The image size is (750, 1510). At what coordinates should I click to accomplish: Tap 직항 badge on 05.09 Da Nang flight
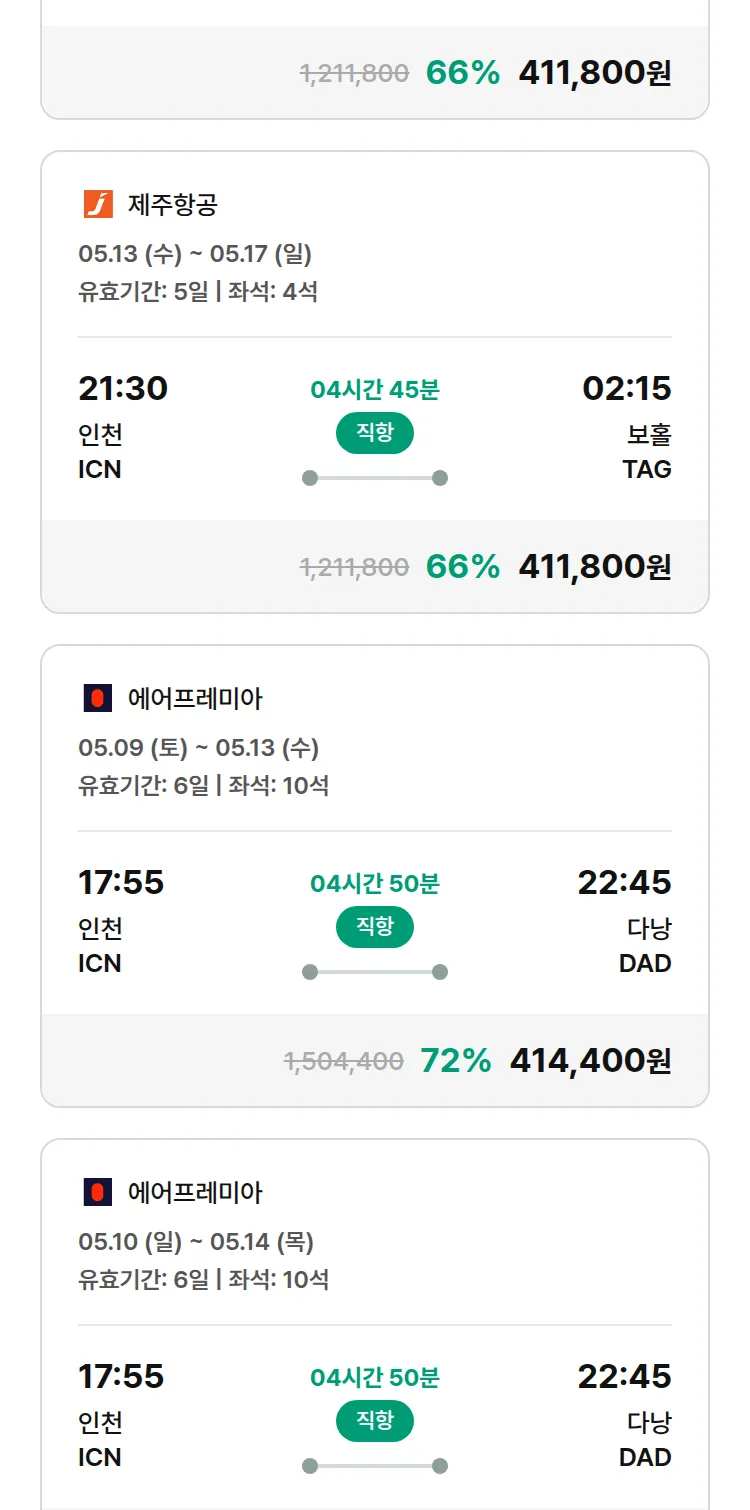coord(374,926)
